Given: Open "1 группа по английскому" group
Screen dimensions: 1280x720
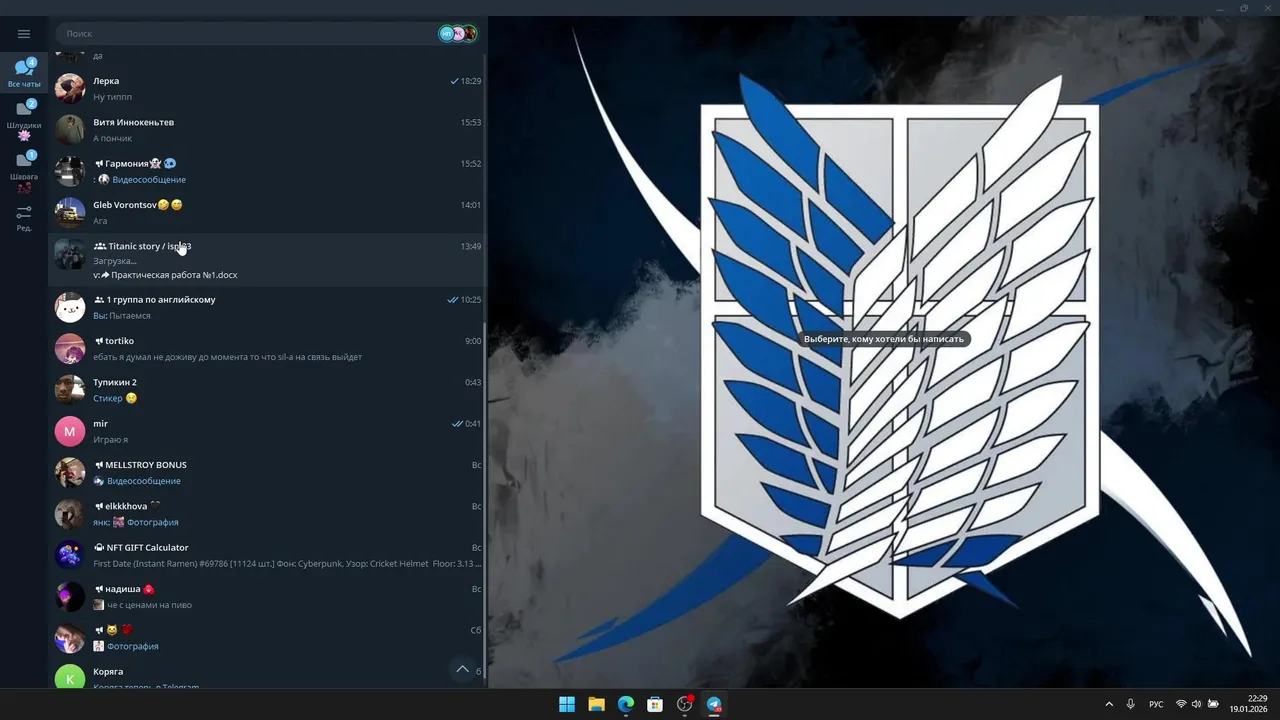Looking at the screenshot, I should [267, 307].
